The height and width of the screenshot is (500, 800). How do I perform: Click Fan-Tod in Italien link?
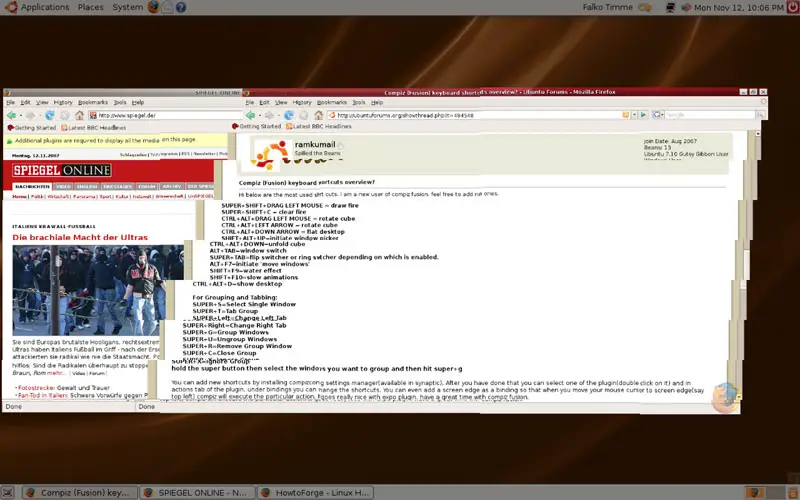tap(43, 395)
